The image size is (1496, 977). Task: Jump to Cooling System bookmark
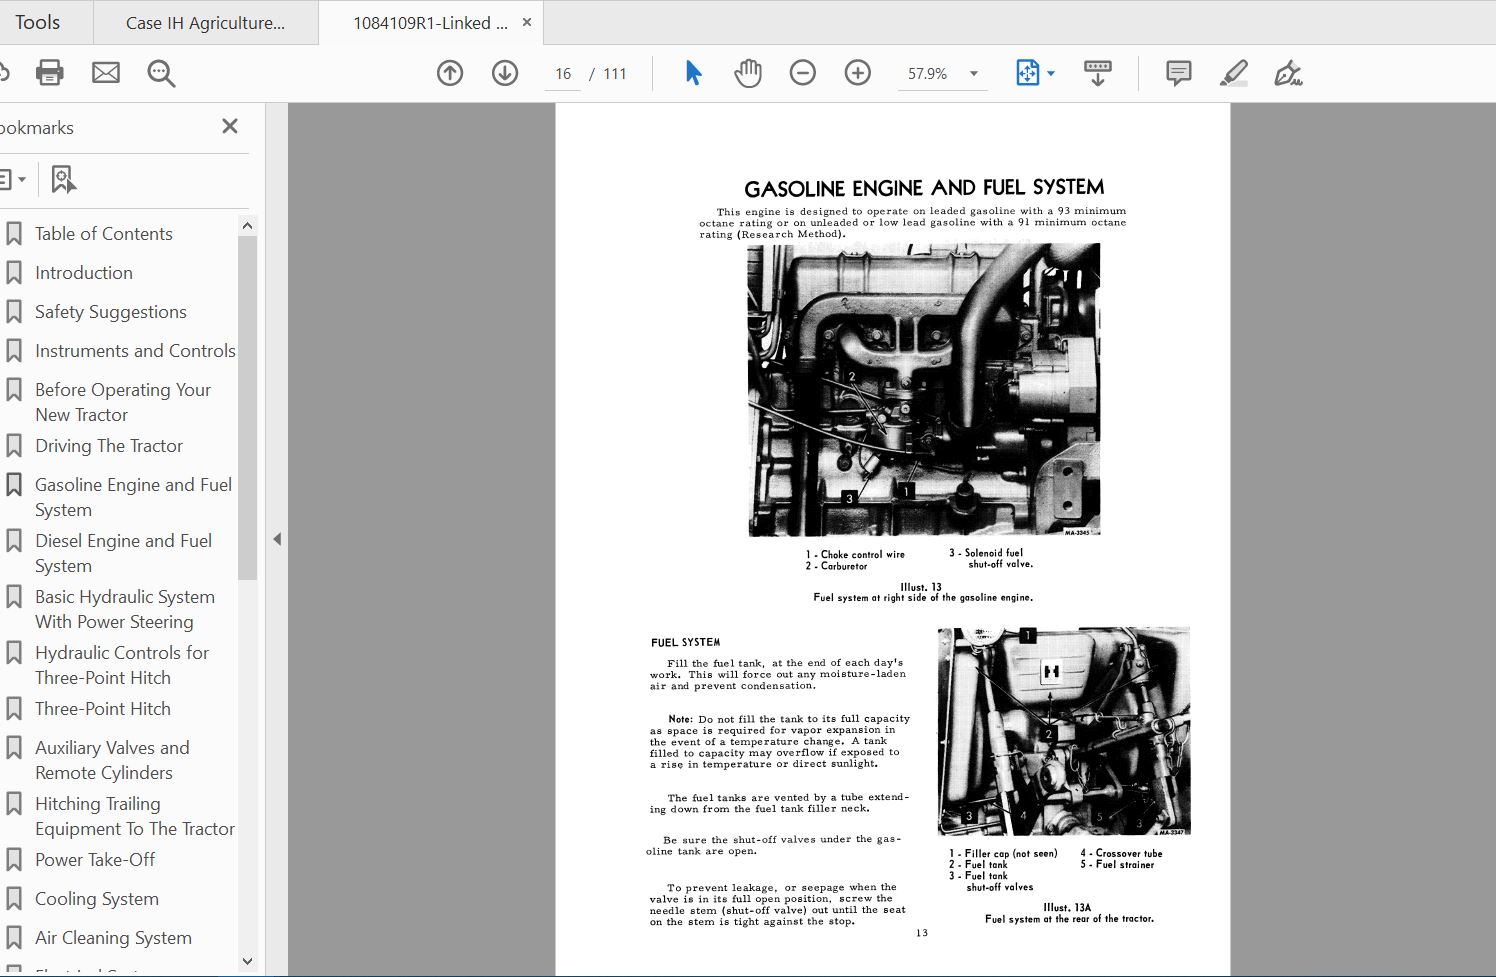pyautogui.click(x=97, y=898)
